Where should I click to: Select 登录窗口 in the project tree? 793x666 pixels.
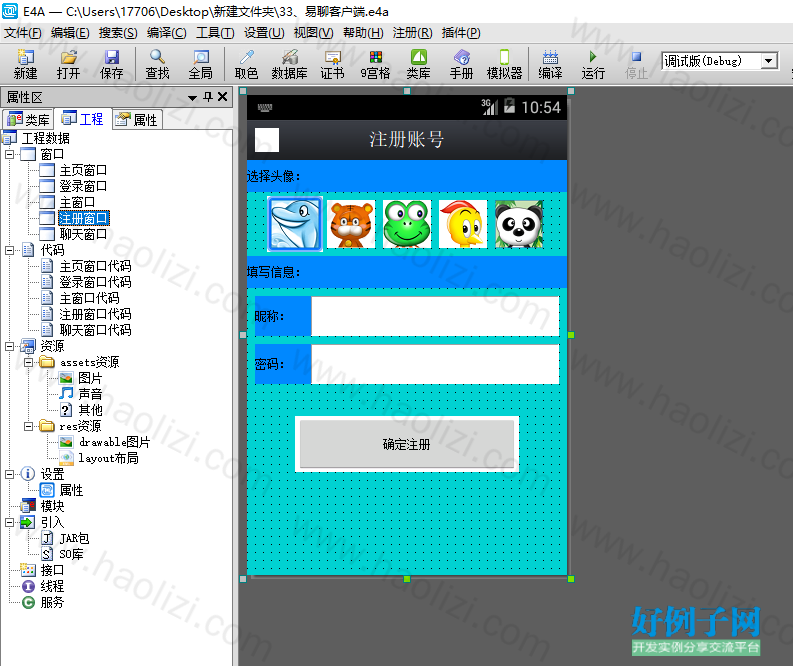click(x=82, y=186)
